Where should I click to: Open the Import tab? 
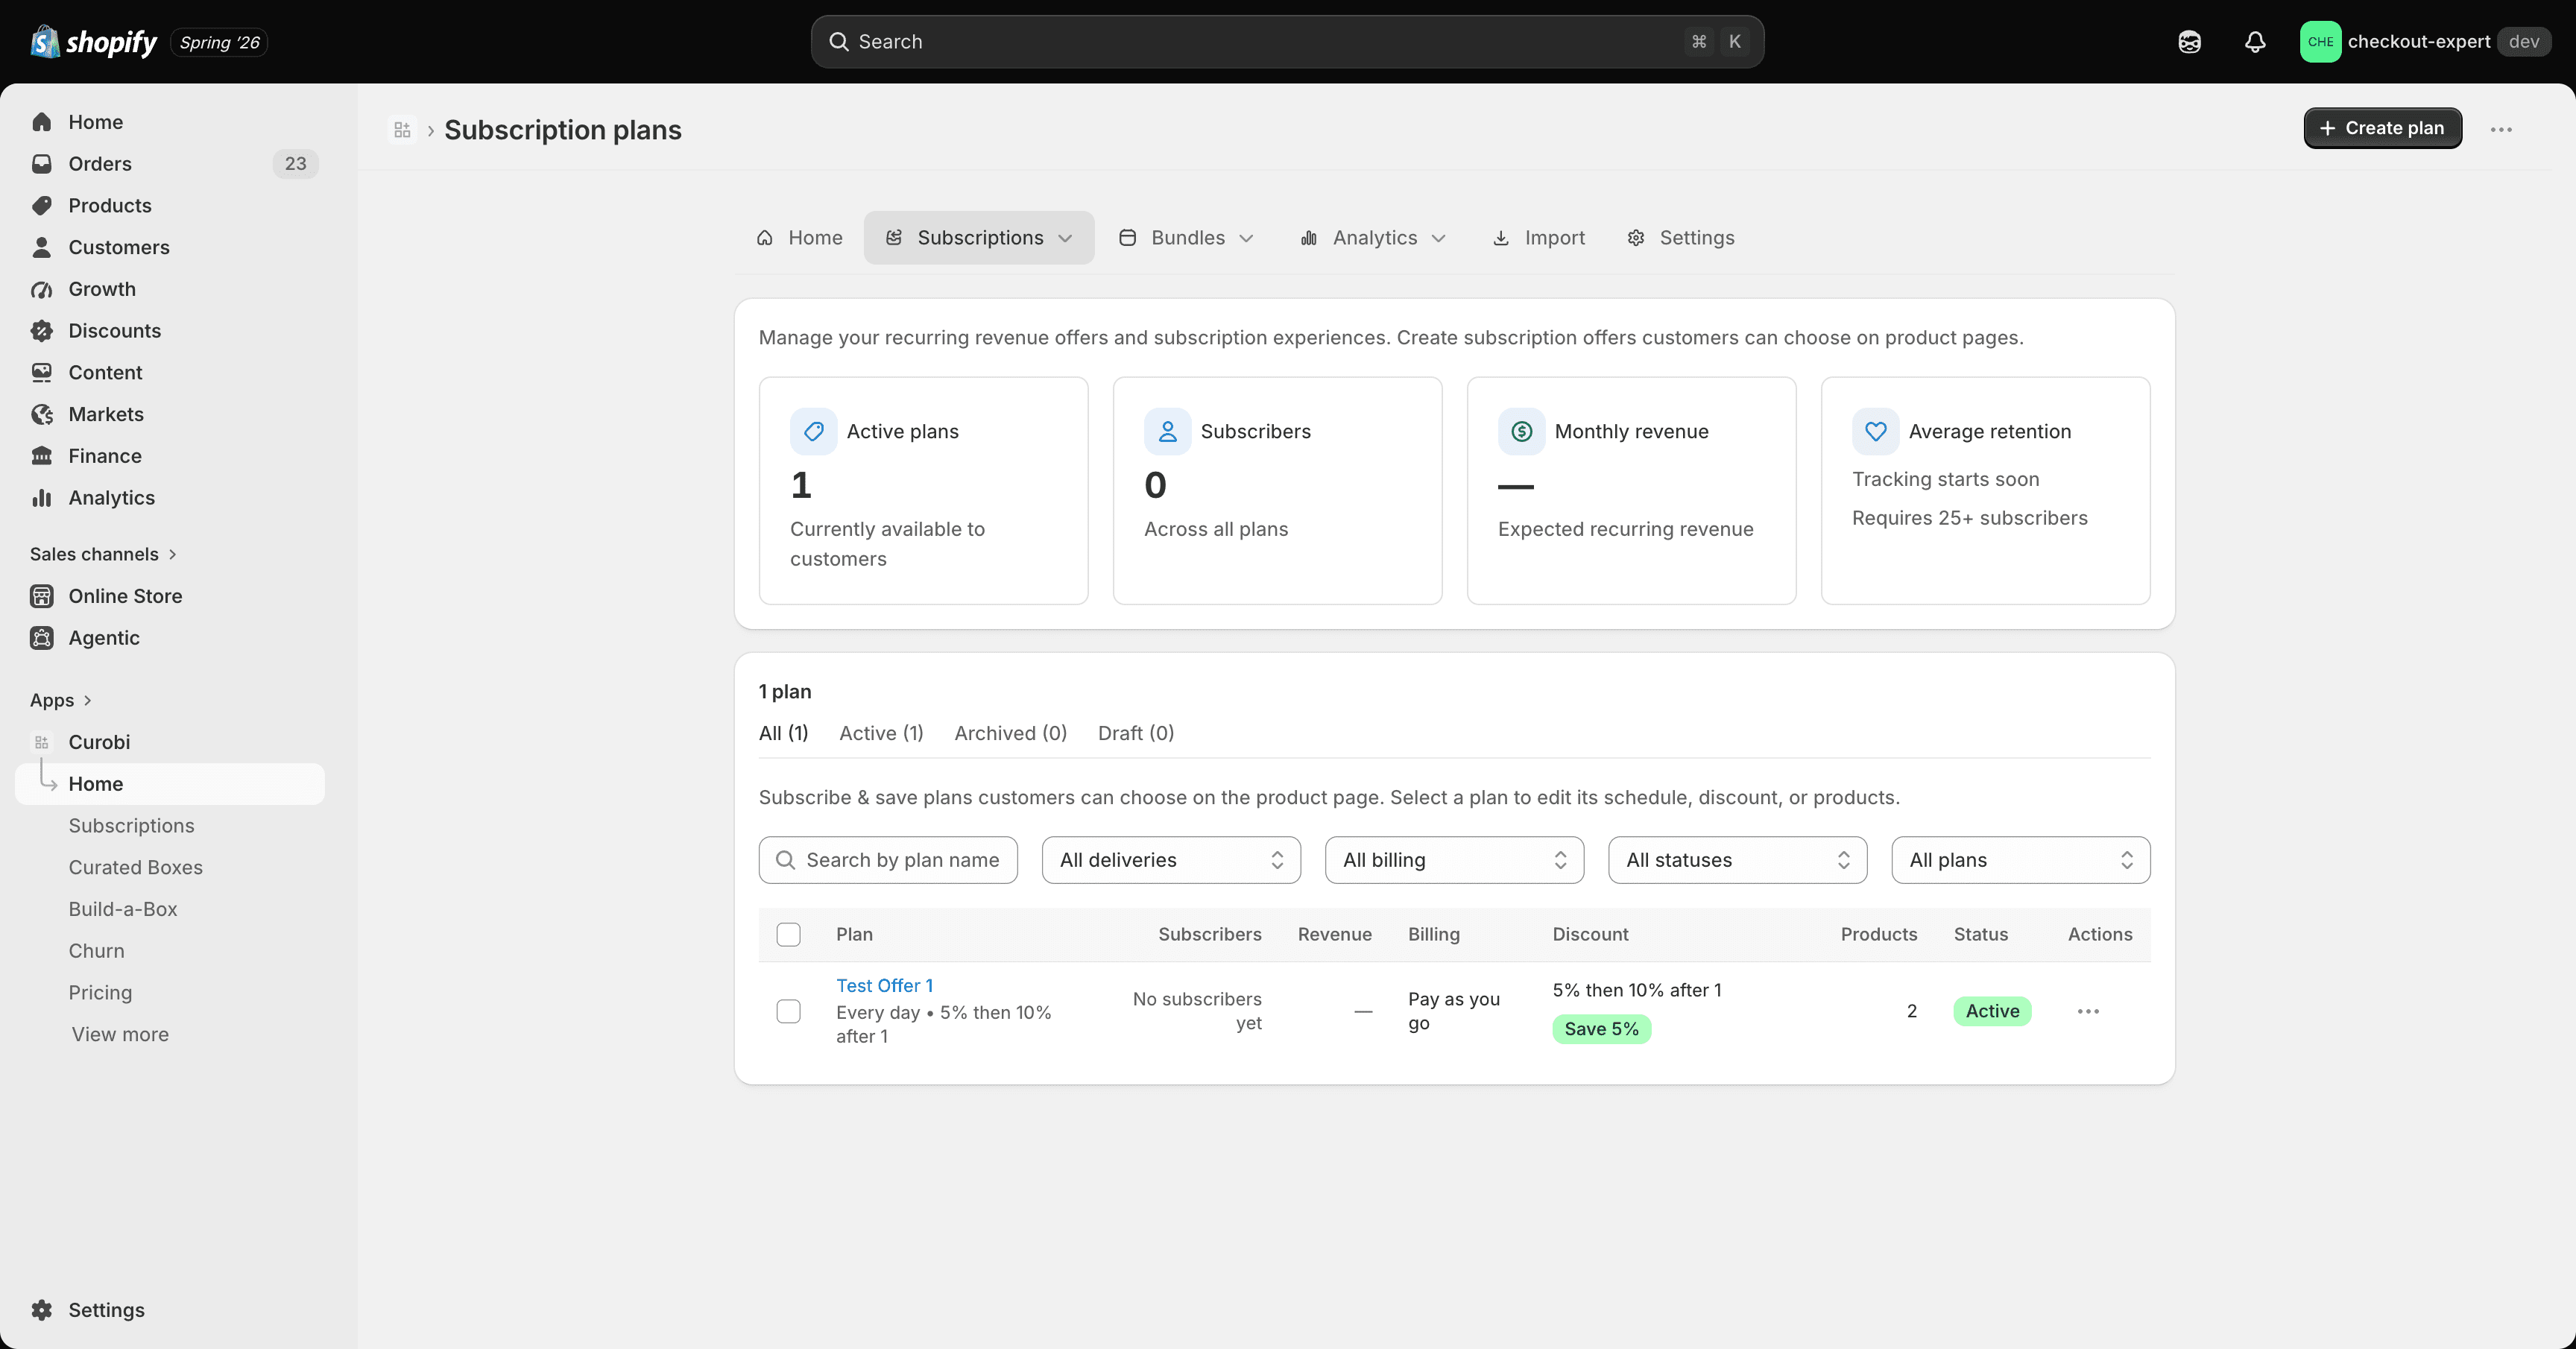pyautogui.click(x=1538, y=238)
